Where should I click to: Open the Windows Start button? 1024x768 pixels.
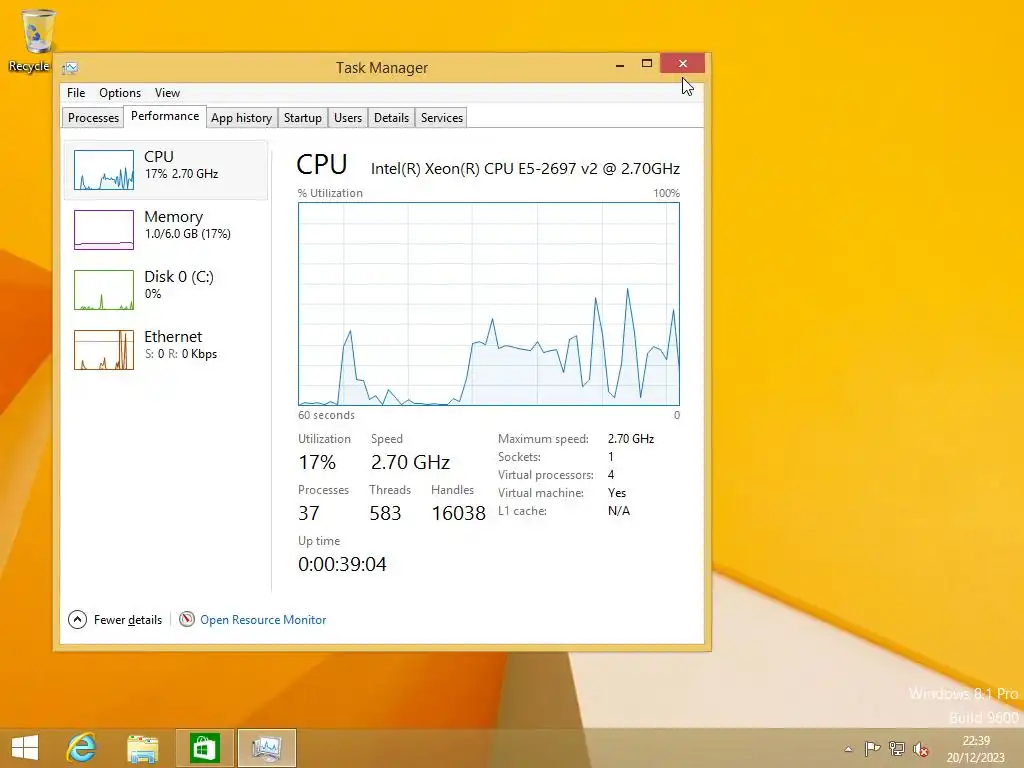(x=25, y=748)
